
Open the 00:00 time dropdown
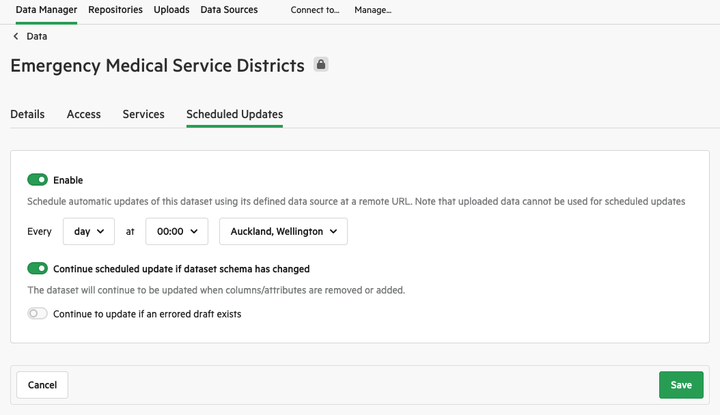(177, 231)
